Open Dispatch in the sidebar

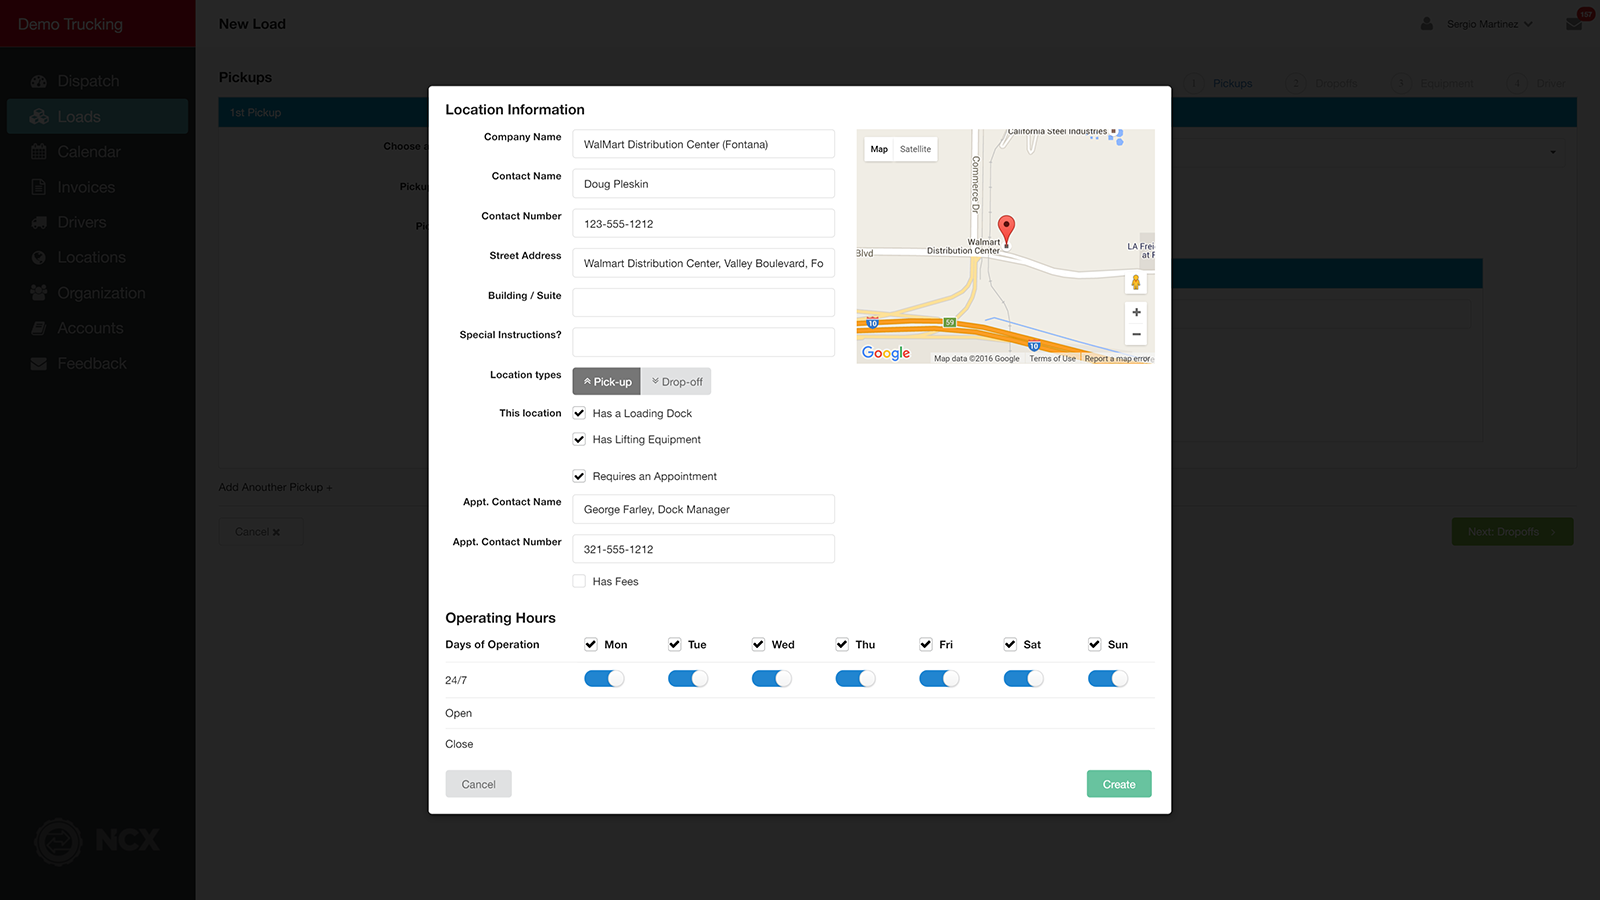[88, 81]
